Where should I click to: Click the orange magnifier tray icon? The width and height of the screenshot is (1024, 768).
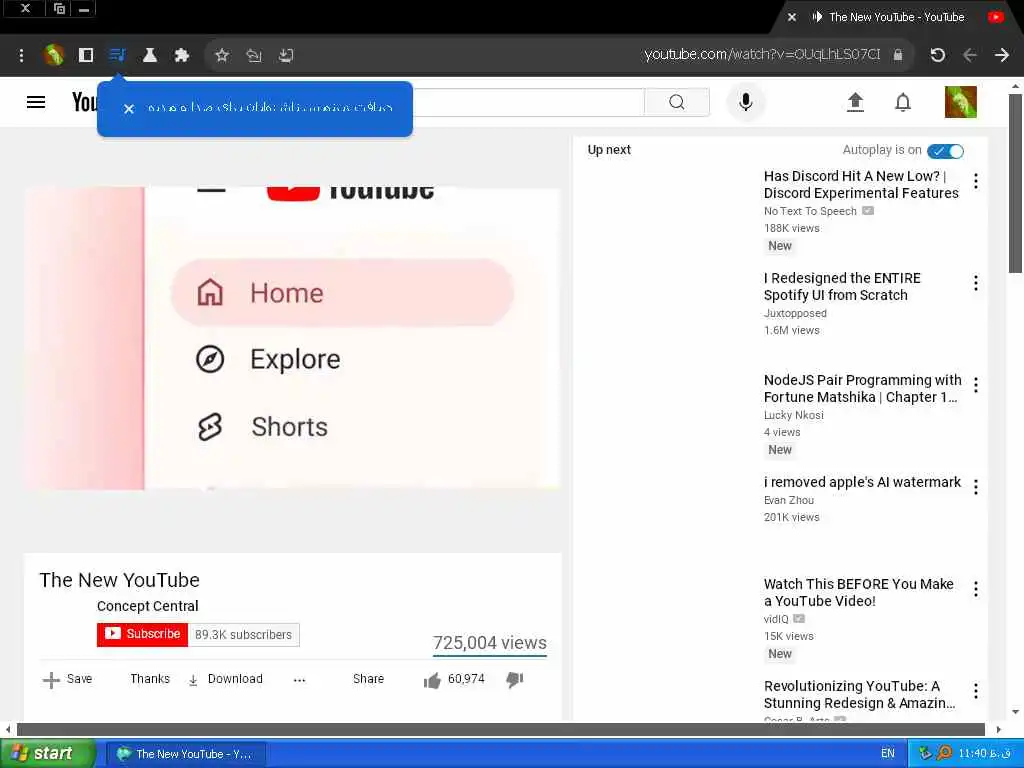coord(944,753)
